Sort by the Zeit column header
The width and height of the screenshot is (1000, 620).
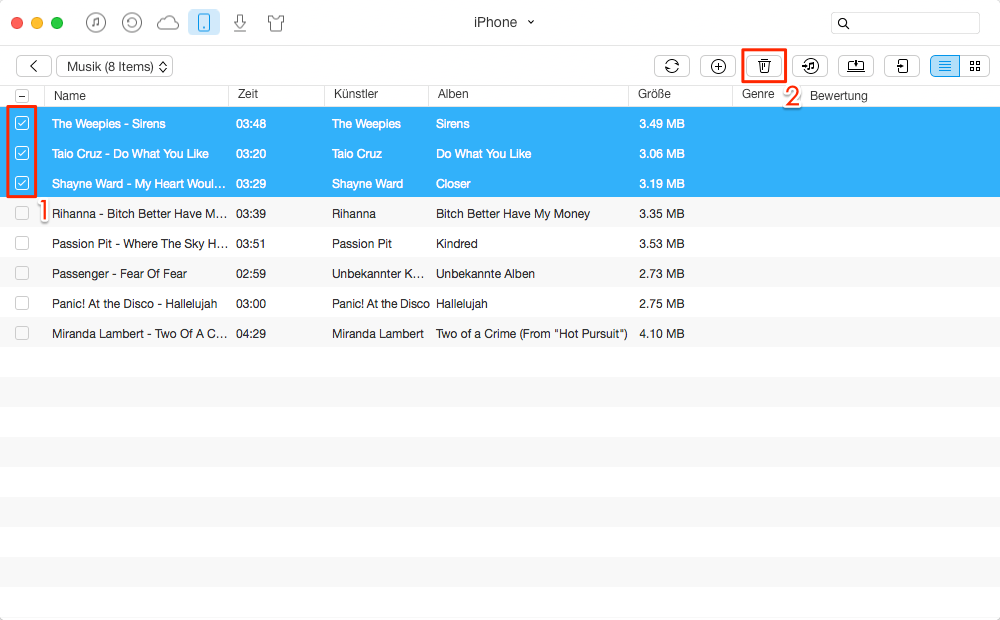(x=248, y=94)
